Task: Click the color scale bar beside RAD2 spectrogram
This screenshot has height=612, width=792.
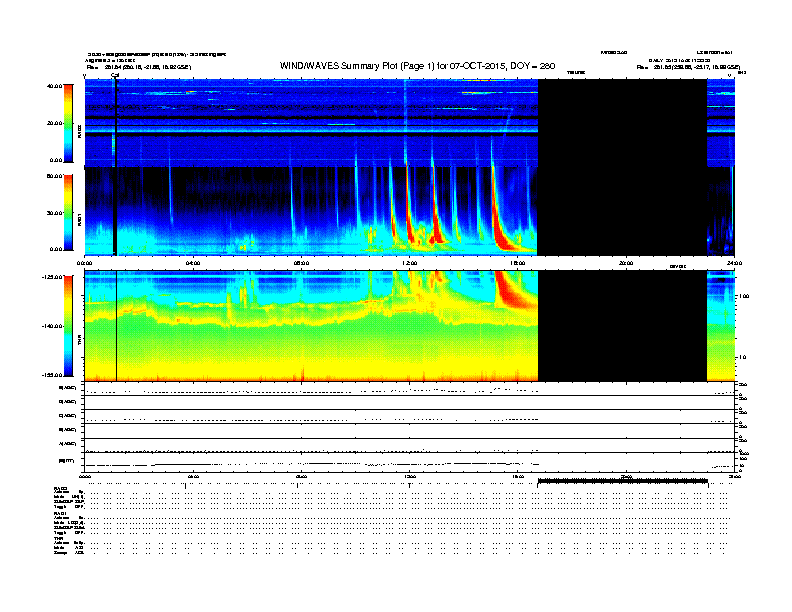Action: point(68,123)
